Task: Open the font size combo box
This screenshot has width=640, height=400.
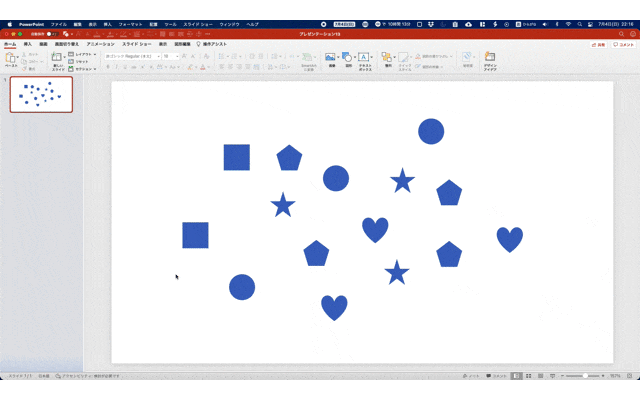Action: coord(171,56)
